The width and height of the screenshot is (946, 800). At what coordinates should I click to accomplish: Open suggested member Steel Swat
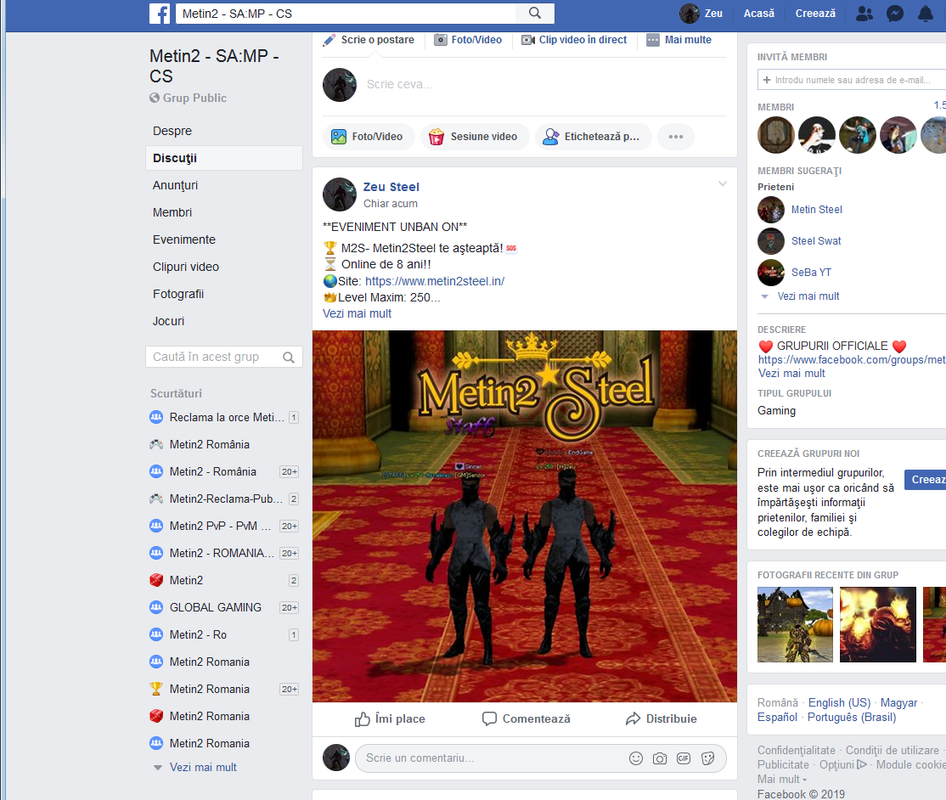click(816, 241)
